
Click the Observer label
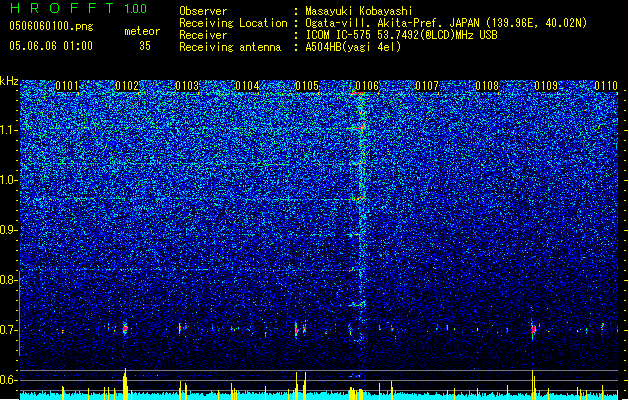click(203, 11)
